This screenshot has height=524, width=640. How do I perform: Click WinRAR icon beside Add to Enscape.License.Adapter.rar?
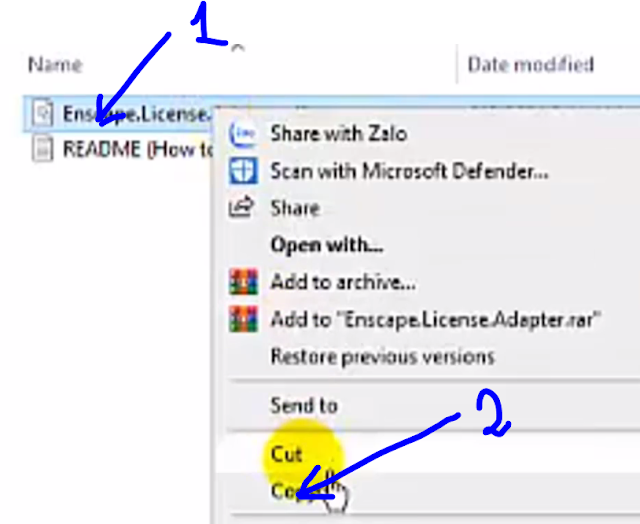pos(243,319)
